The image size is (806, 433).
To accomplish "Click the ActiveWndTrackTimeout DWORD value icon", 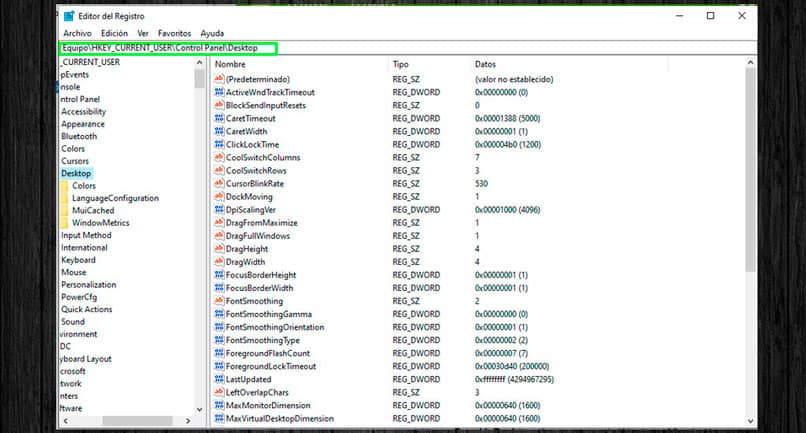I will (219, 92).
